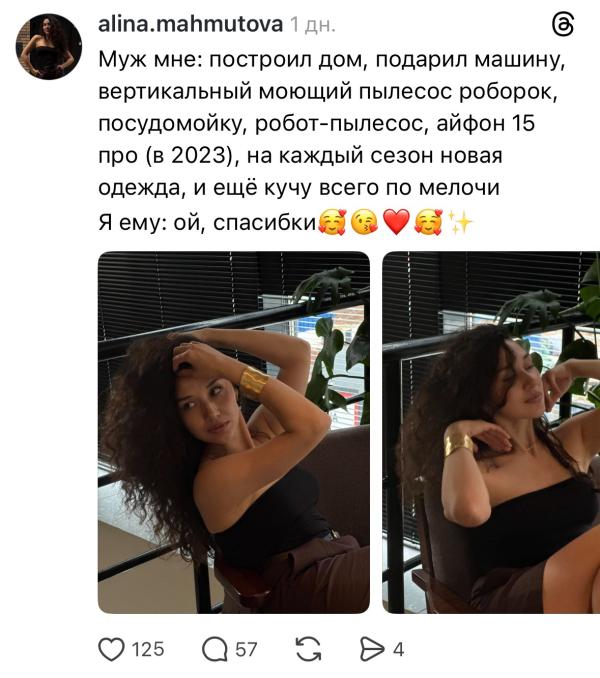Click the sparkles emoji ending the post

coord(460,222)
